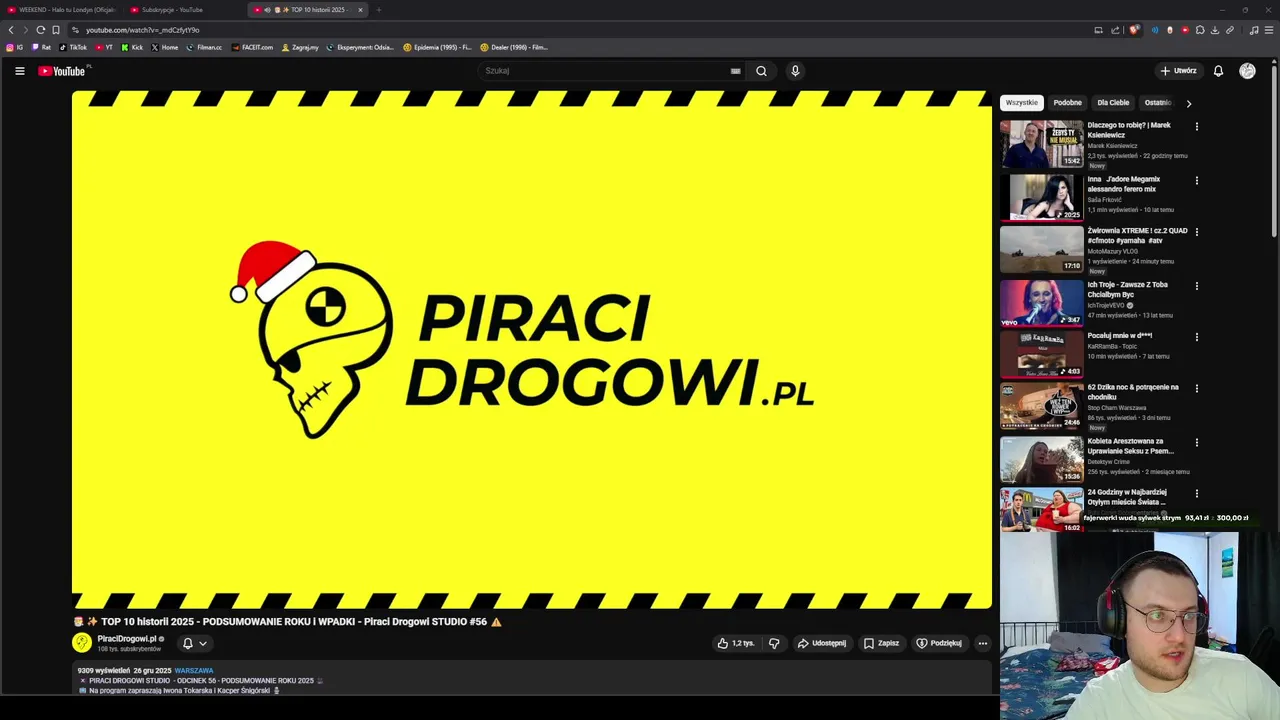Open more actions three-dot menu under video
The width and height of the screenshot is (1280, 720).
pos(983,643)
